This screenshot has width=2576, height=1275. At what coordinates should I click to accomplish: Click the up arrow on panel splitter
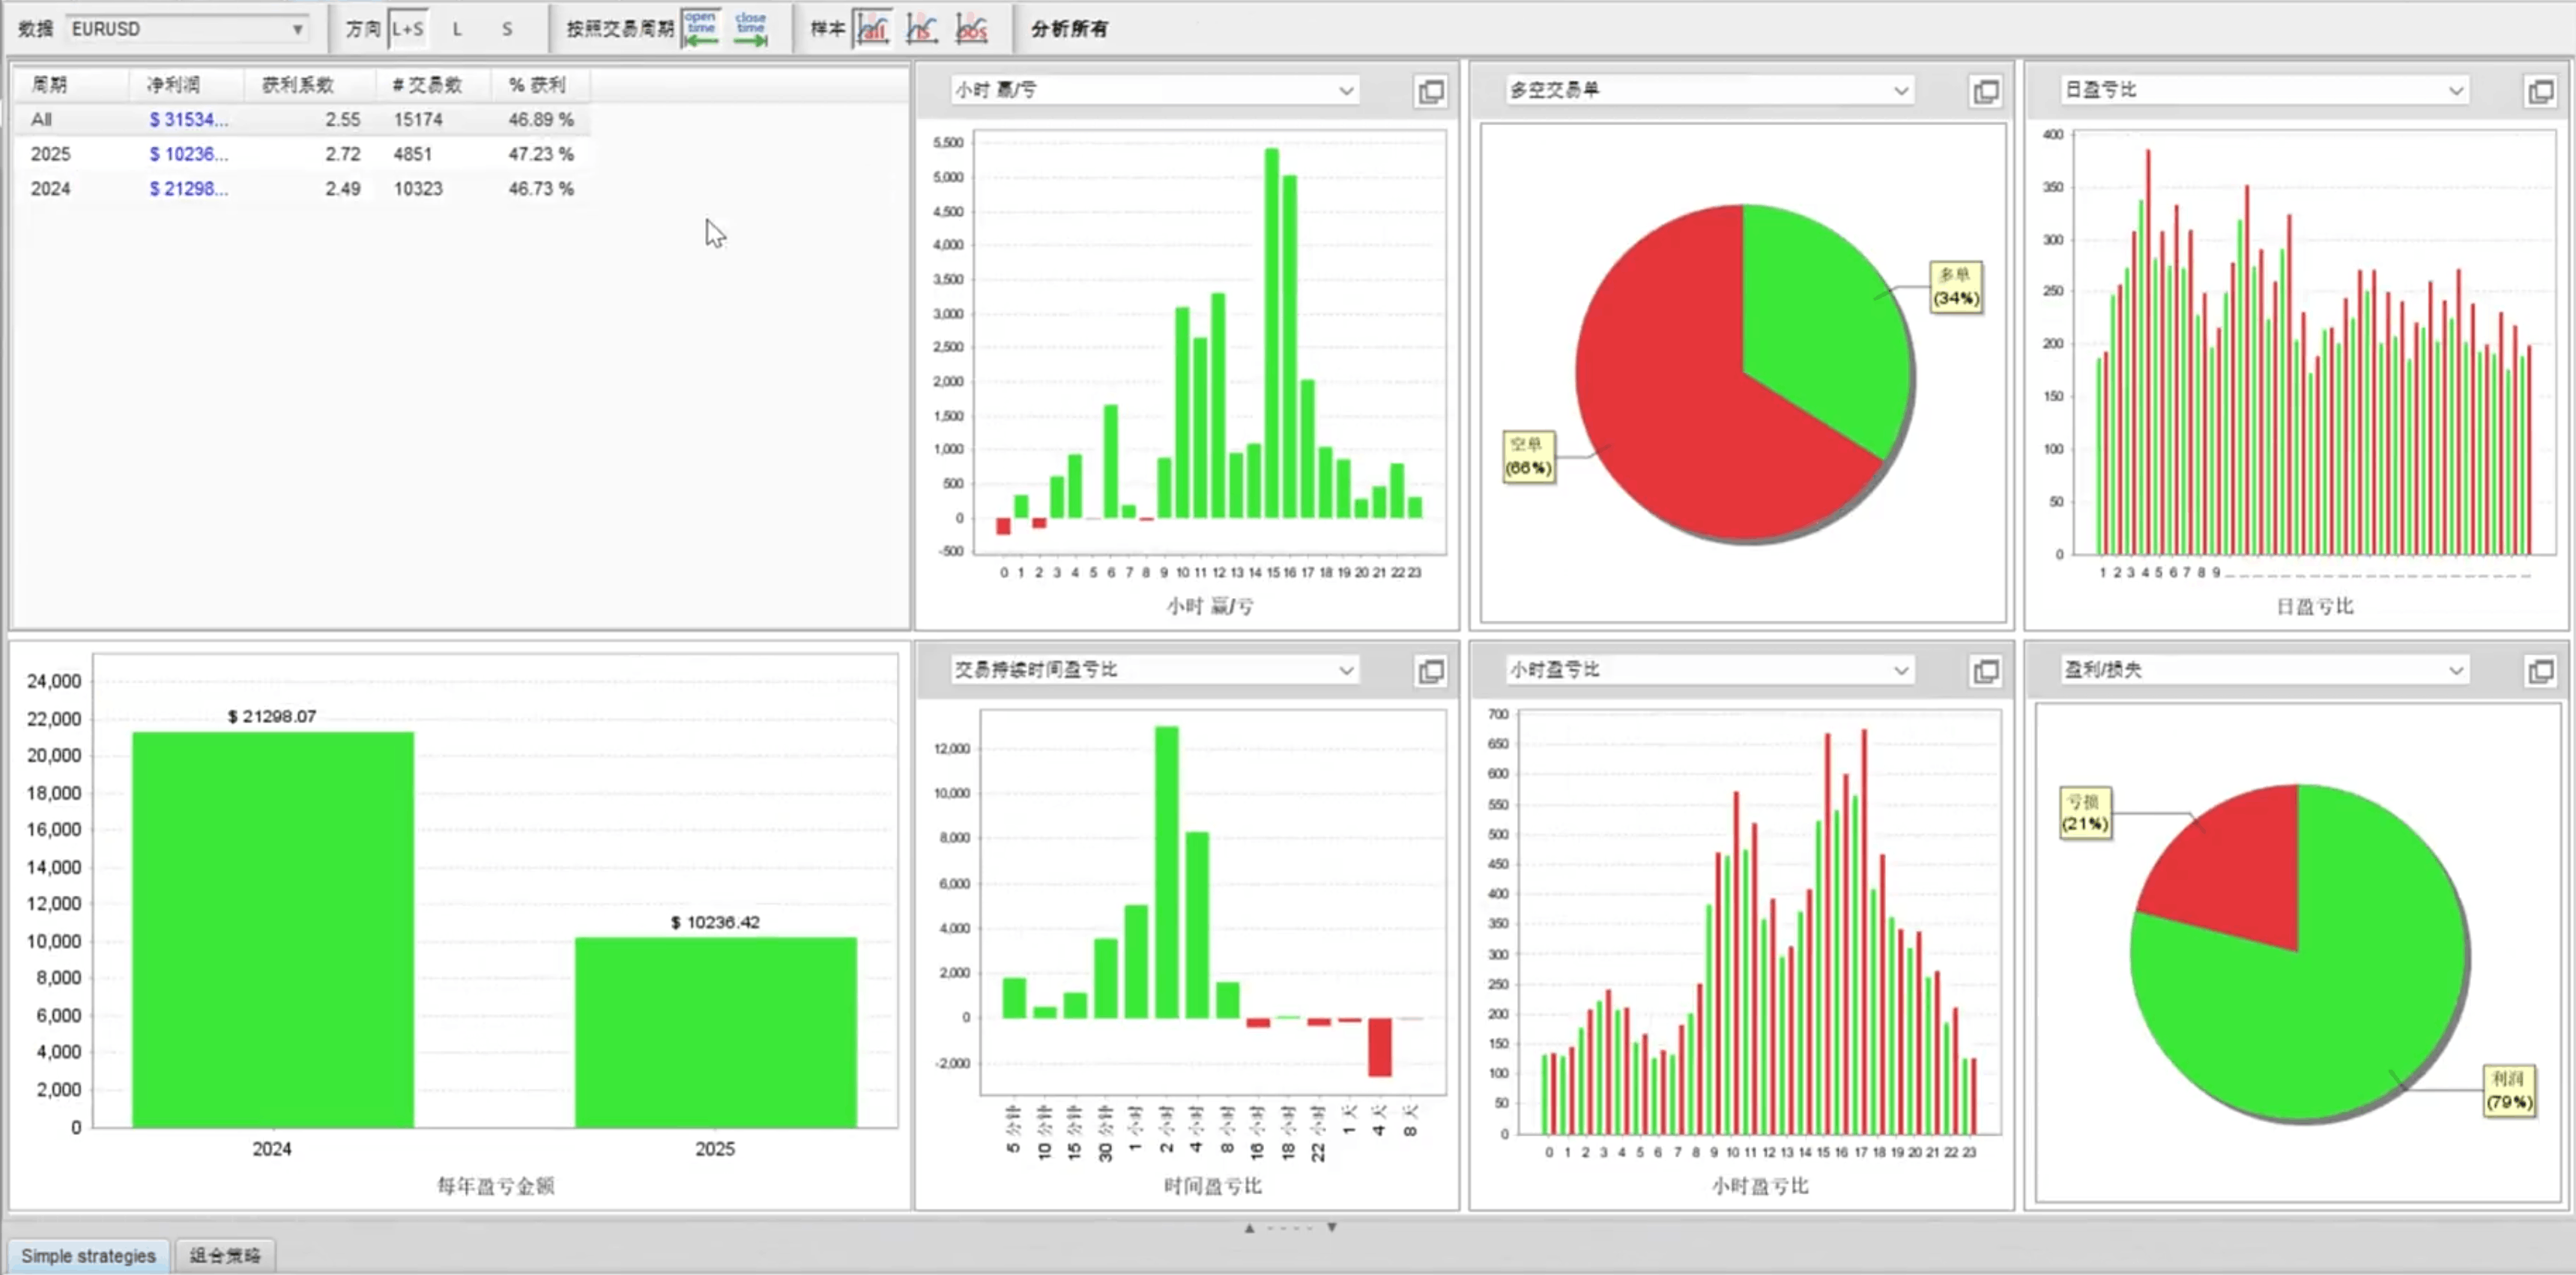click(x=1249, y=1227)
